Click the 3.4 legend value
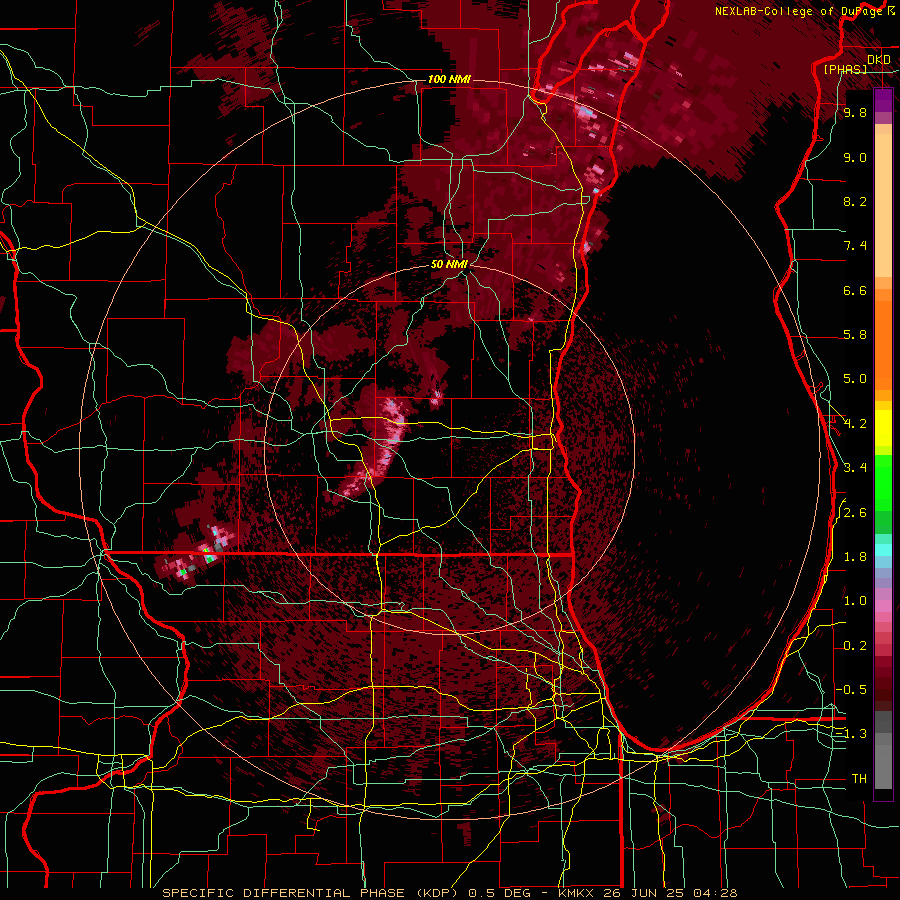 click(x=855, y=468)
